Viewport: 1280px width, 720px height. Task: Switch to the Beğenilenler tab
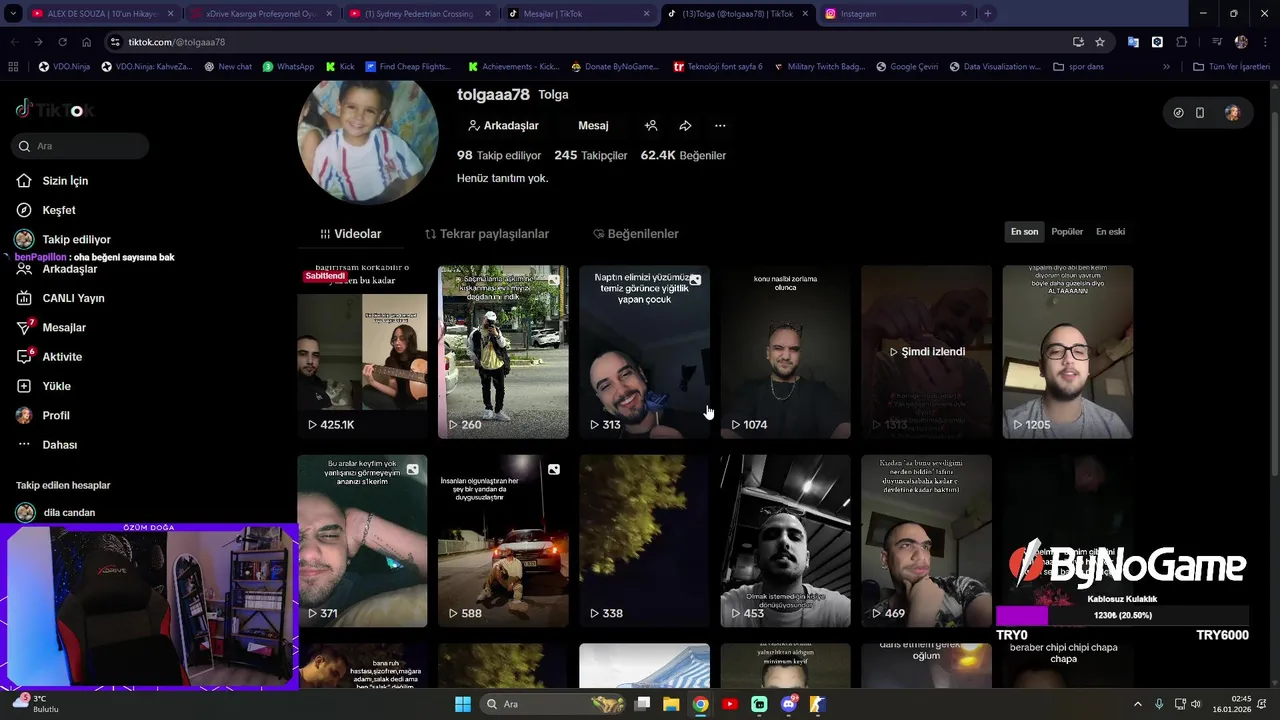(x=635, y=234)
